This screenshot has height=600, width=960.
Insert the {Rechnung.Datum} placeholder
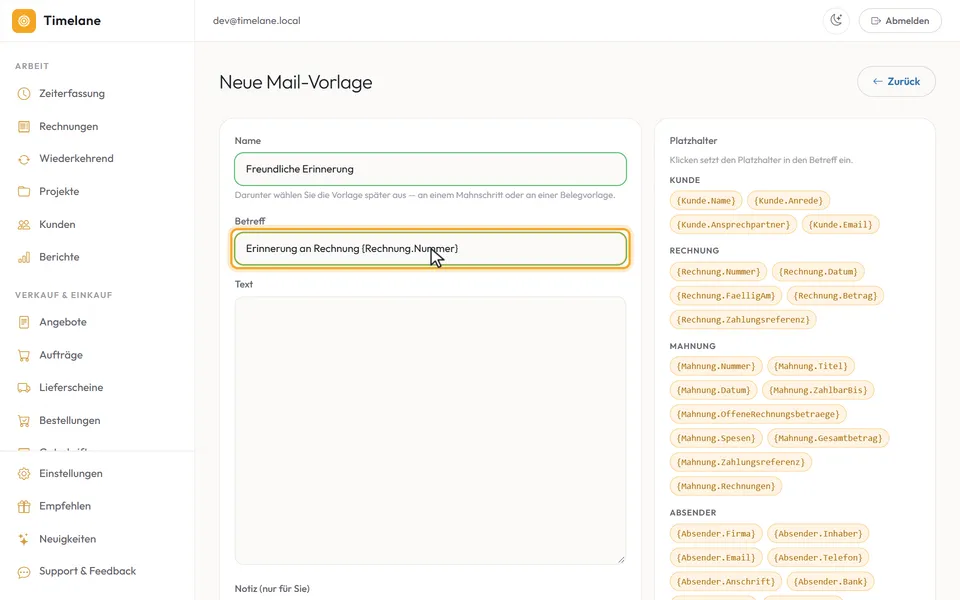pyautogui.click(x=818, y=271)
